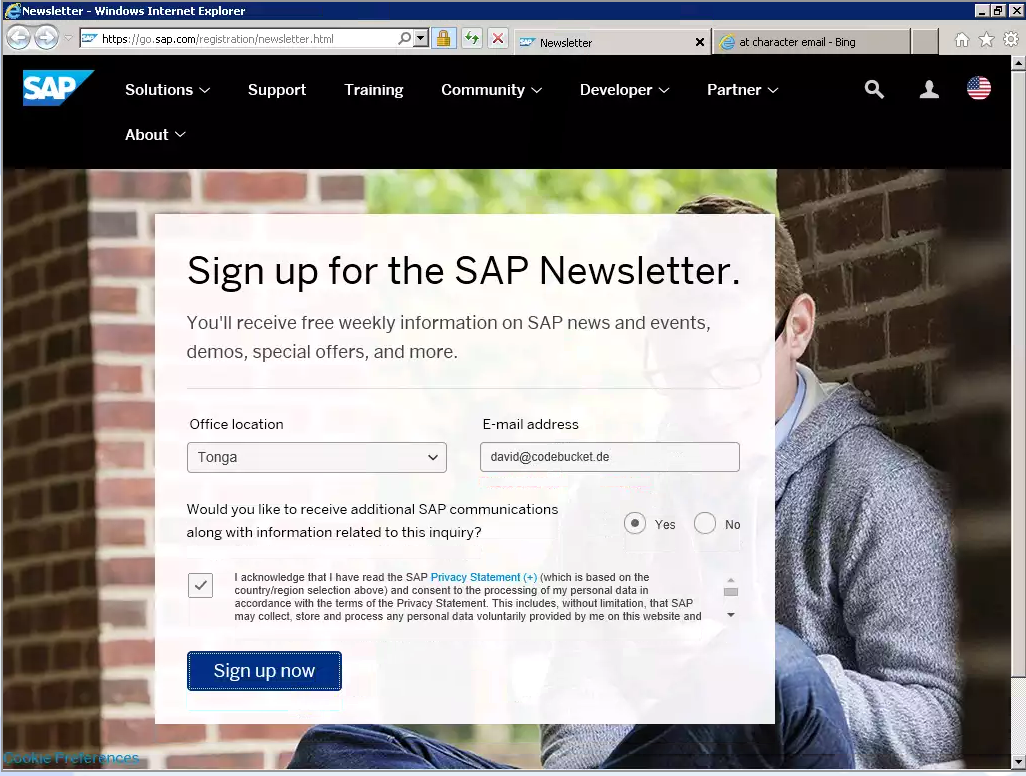
Task: Open the site search magnifier icon
Action: 874,89
